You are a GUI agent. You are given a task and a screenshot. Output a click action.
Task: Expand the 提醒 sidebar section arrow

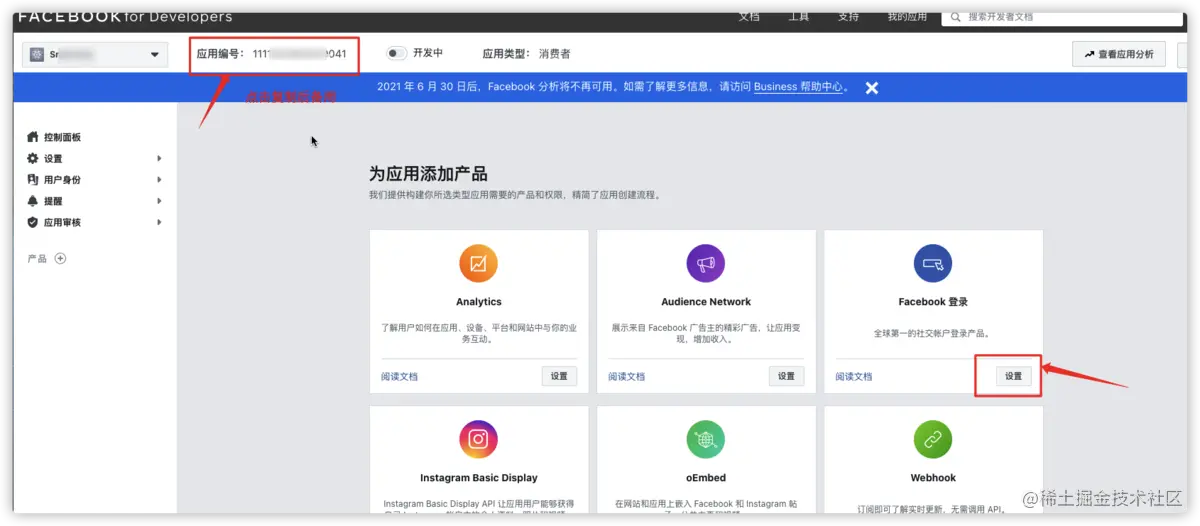point(159,201)
